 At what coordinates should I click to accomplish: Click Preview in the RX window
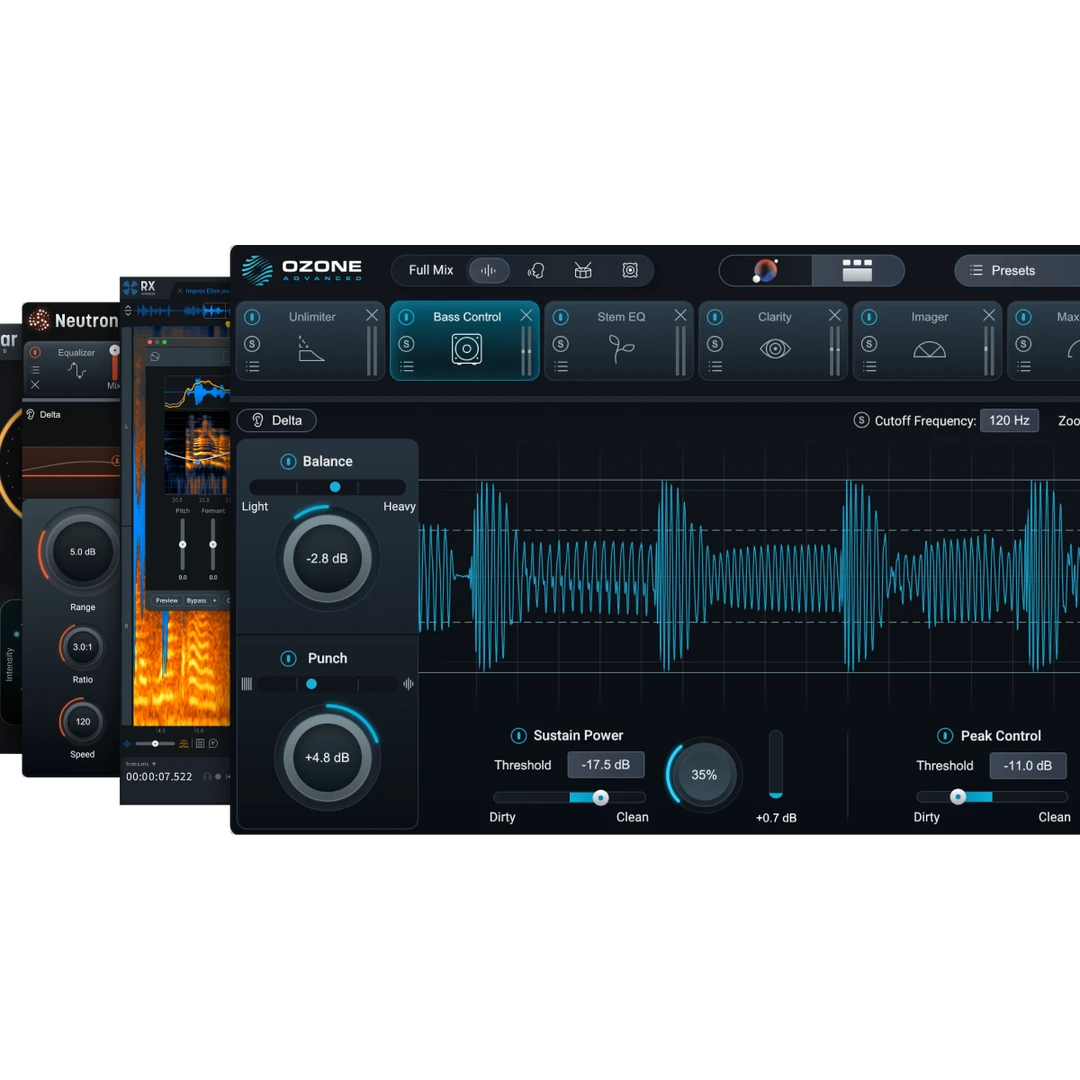[x=166, y=601]
